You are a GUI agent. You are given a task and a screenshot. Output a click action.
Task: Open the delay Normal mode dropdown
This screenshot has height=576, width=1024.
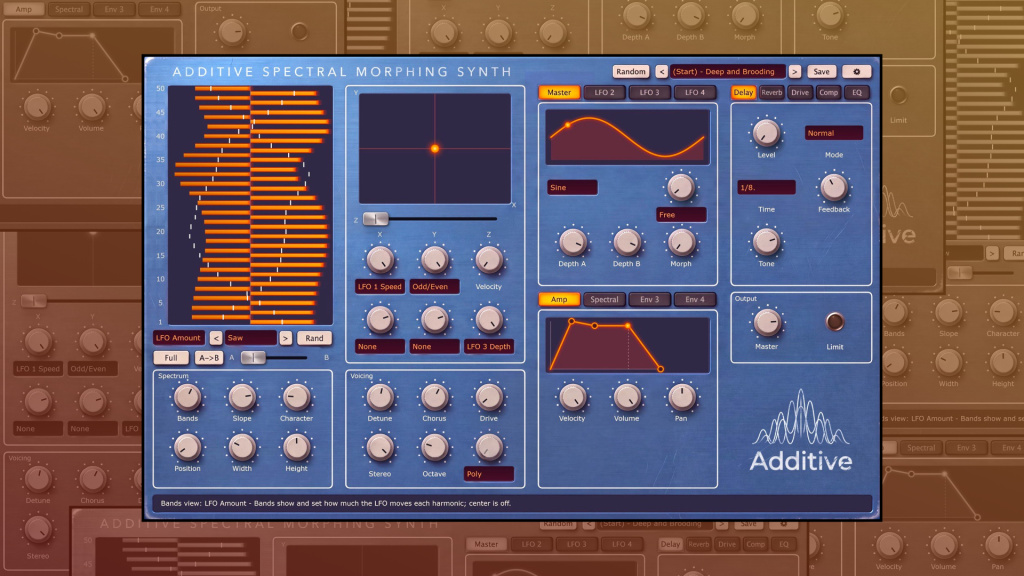(834, 133)
